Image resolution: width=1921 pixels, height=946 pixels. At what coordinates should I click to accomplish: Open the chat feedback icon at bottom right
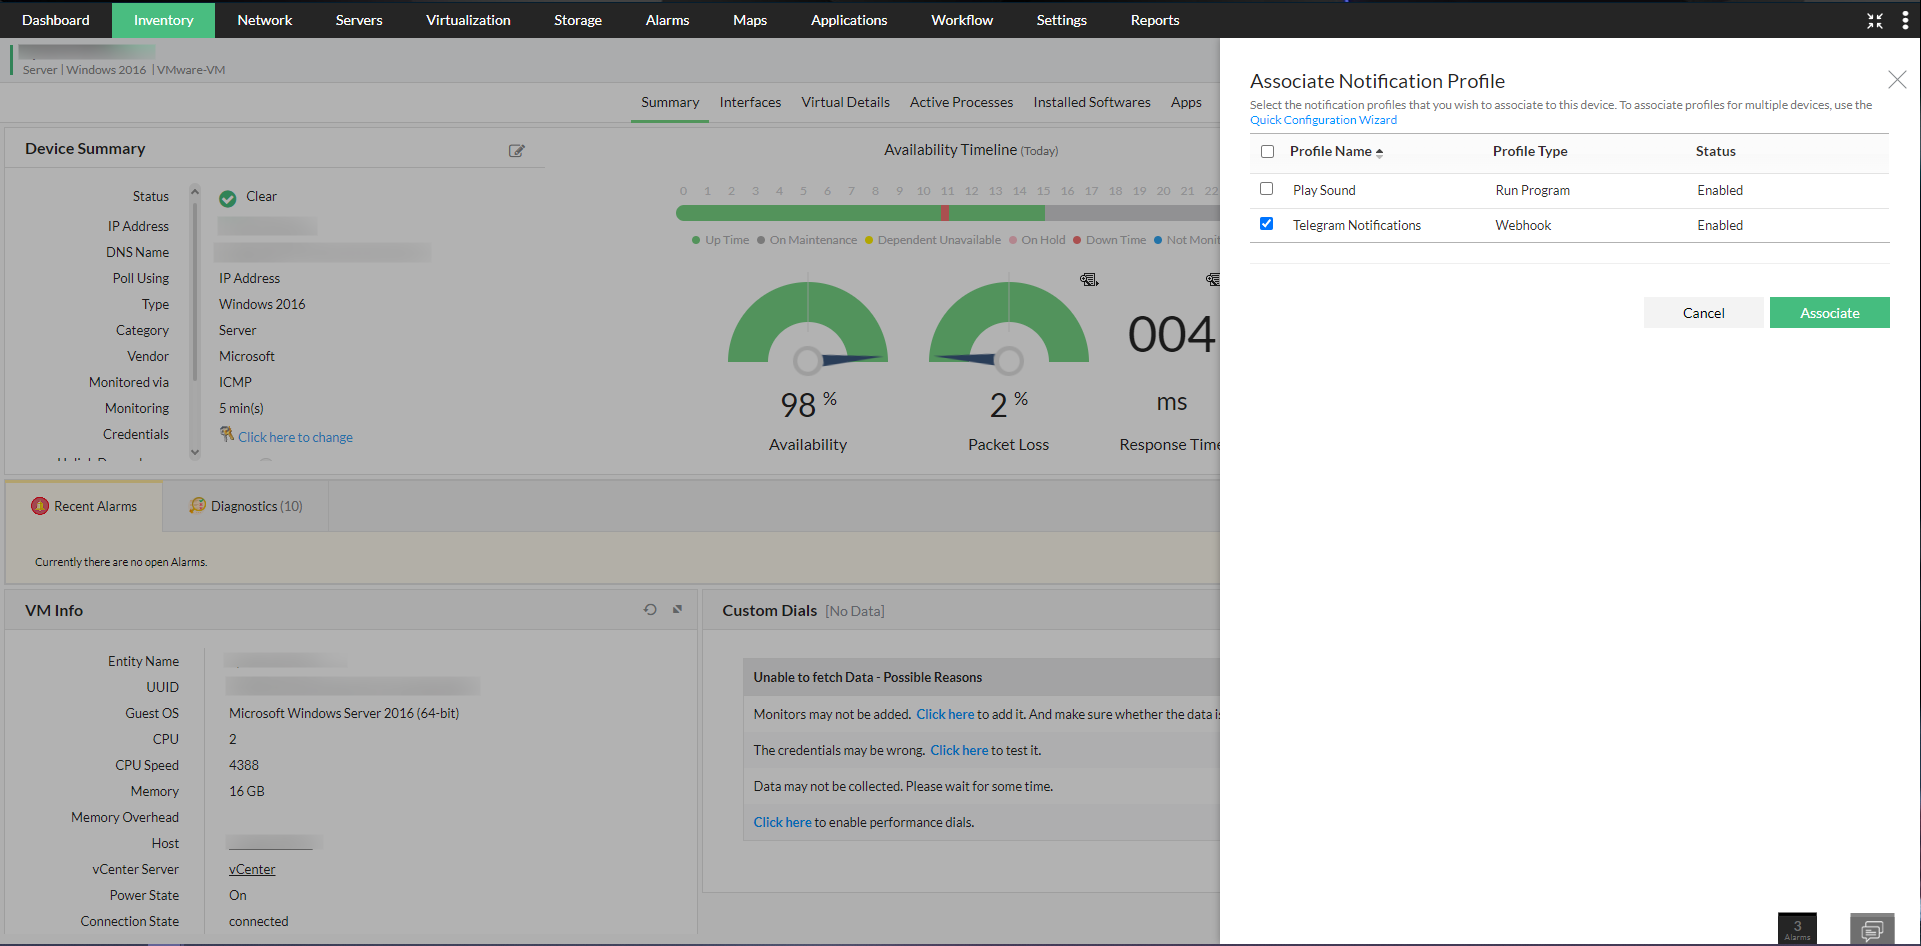click(1871, 929)
